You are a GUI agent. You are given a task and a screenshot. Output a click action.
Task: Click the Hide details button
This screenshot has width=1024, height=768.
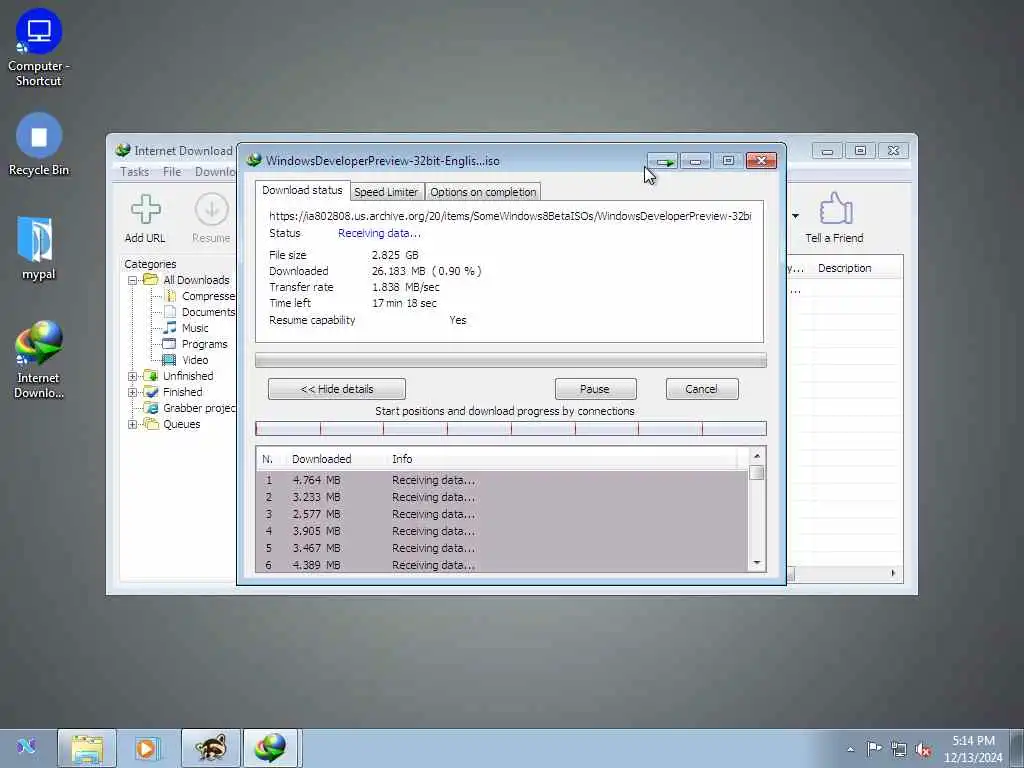pos(336,389)
